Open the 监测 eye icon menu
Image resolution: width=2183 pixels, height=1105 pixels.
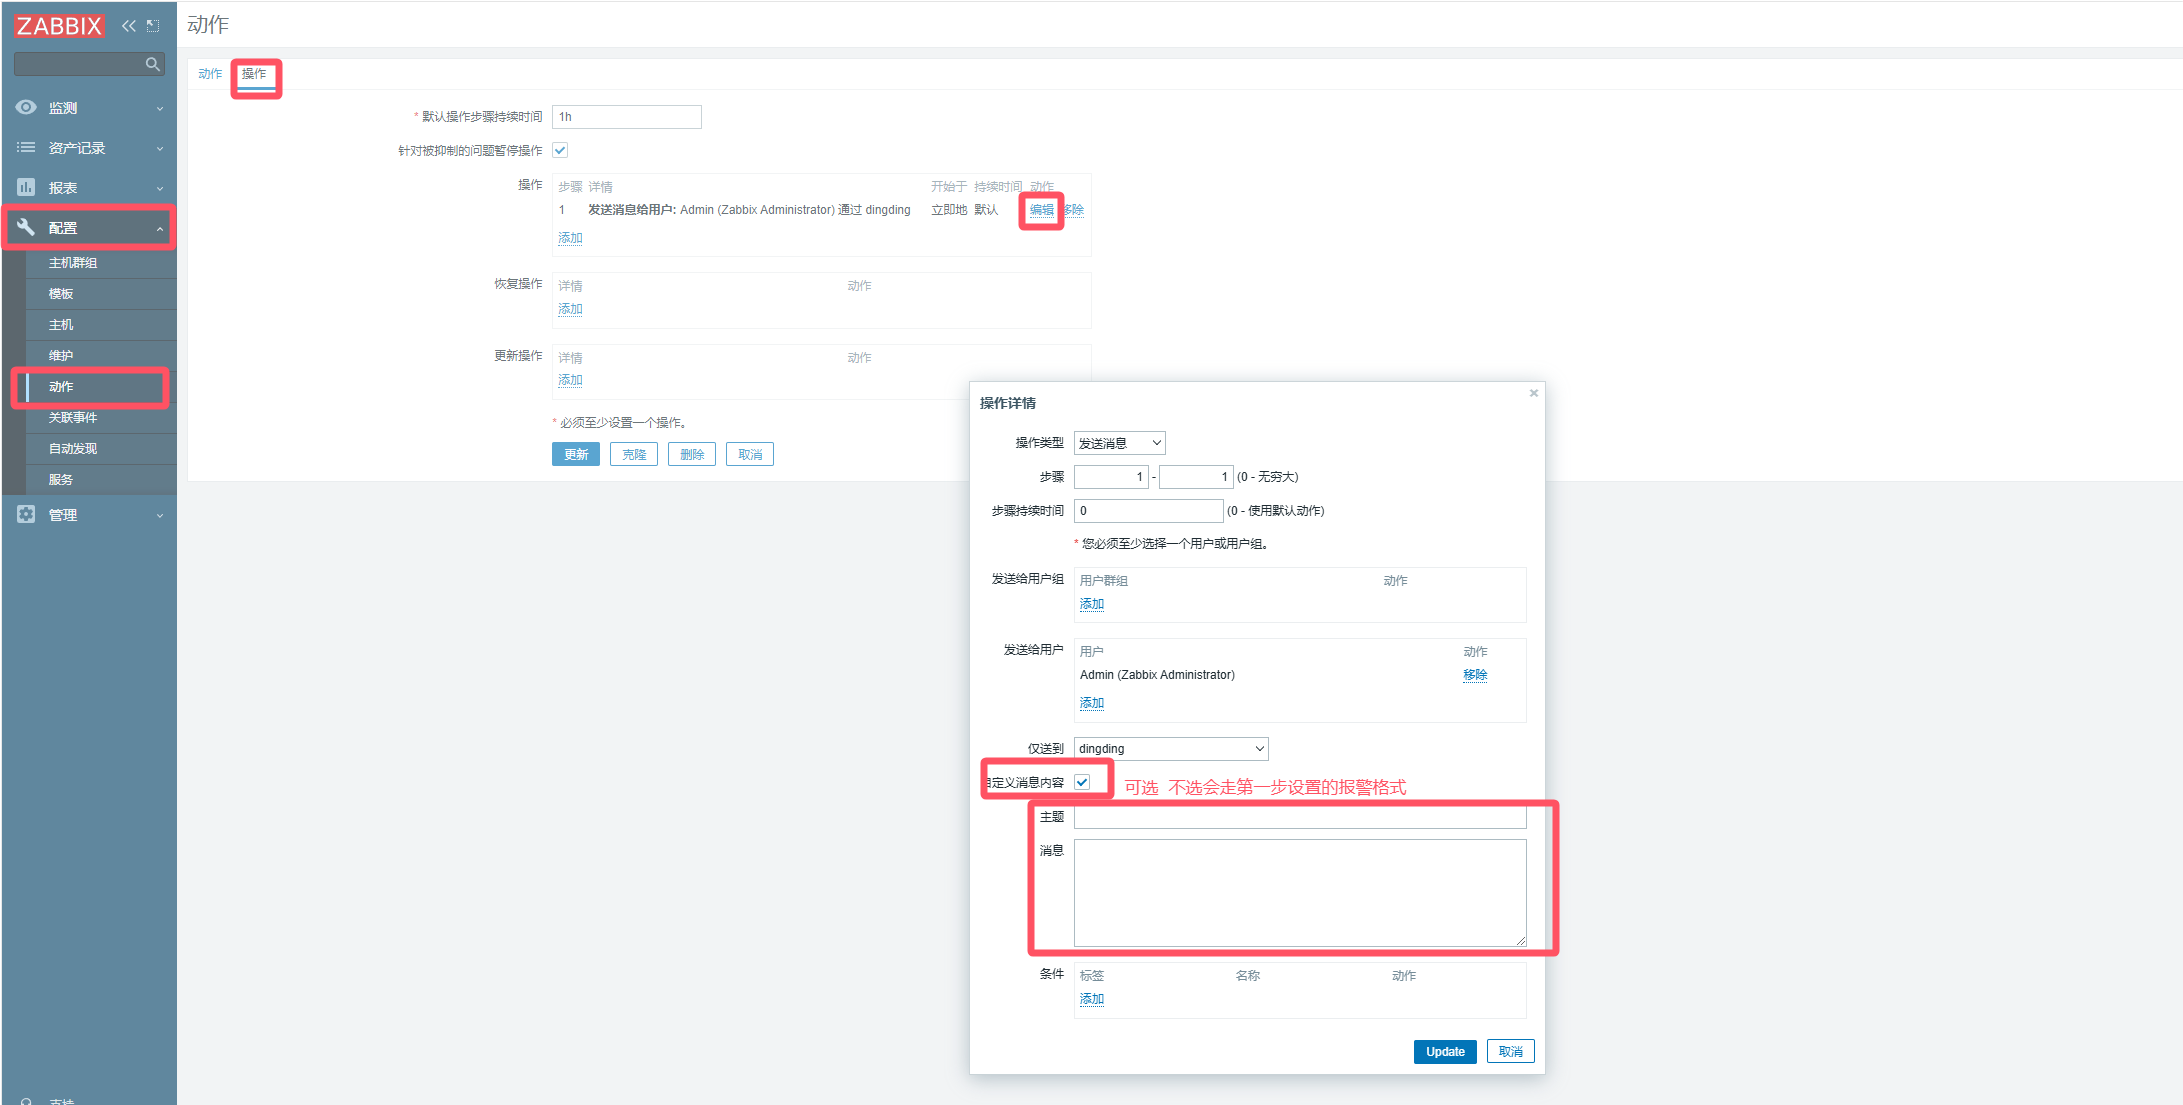click(x=26, y=108)
